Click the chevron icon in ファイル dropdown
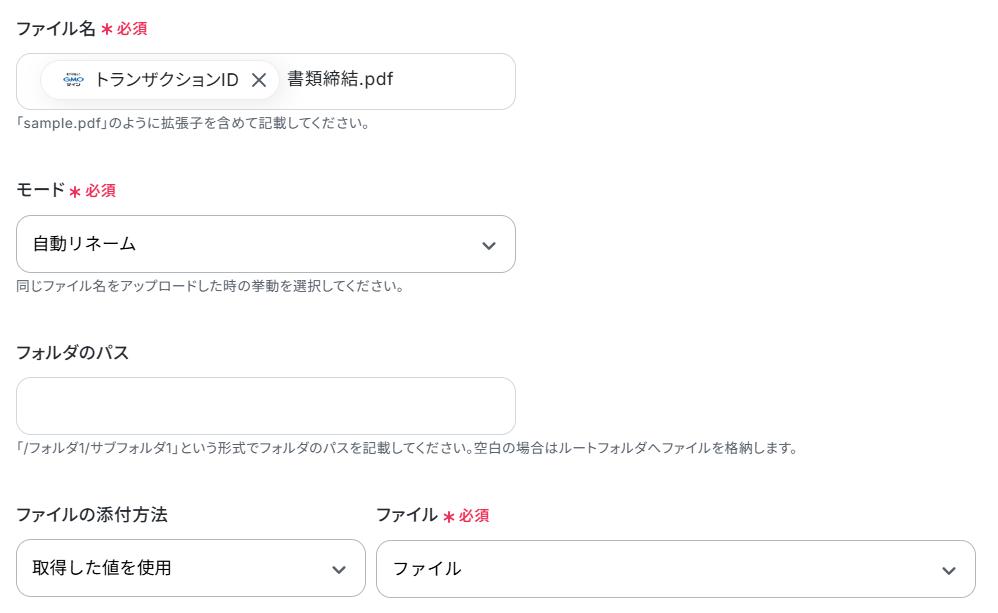Screen dimensions: 998x613 (948, 570)
